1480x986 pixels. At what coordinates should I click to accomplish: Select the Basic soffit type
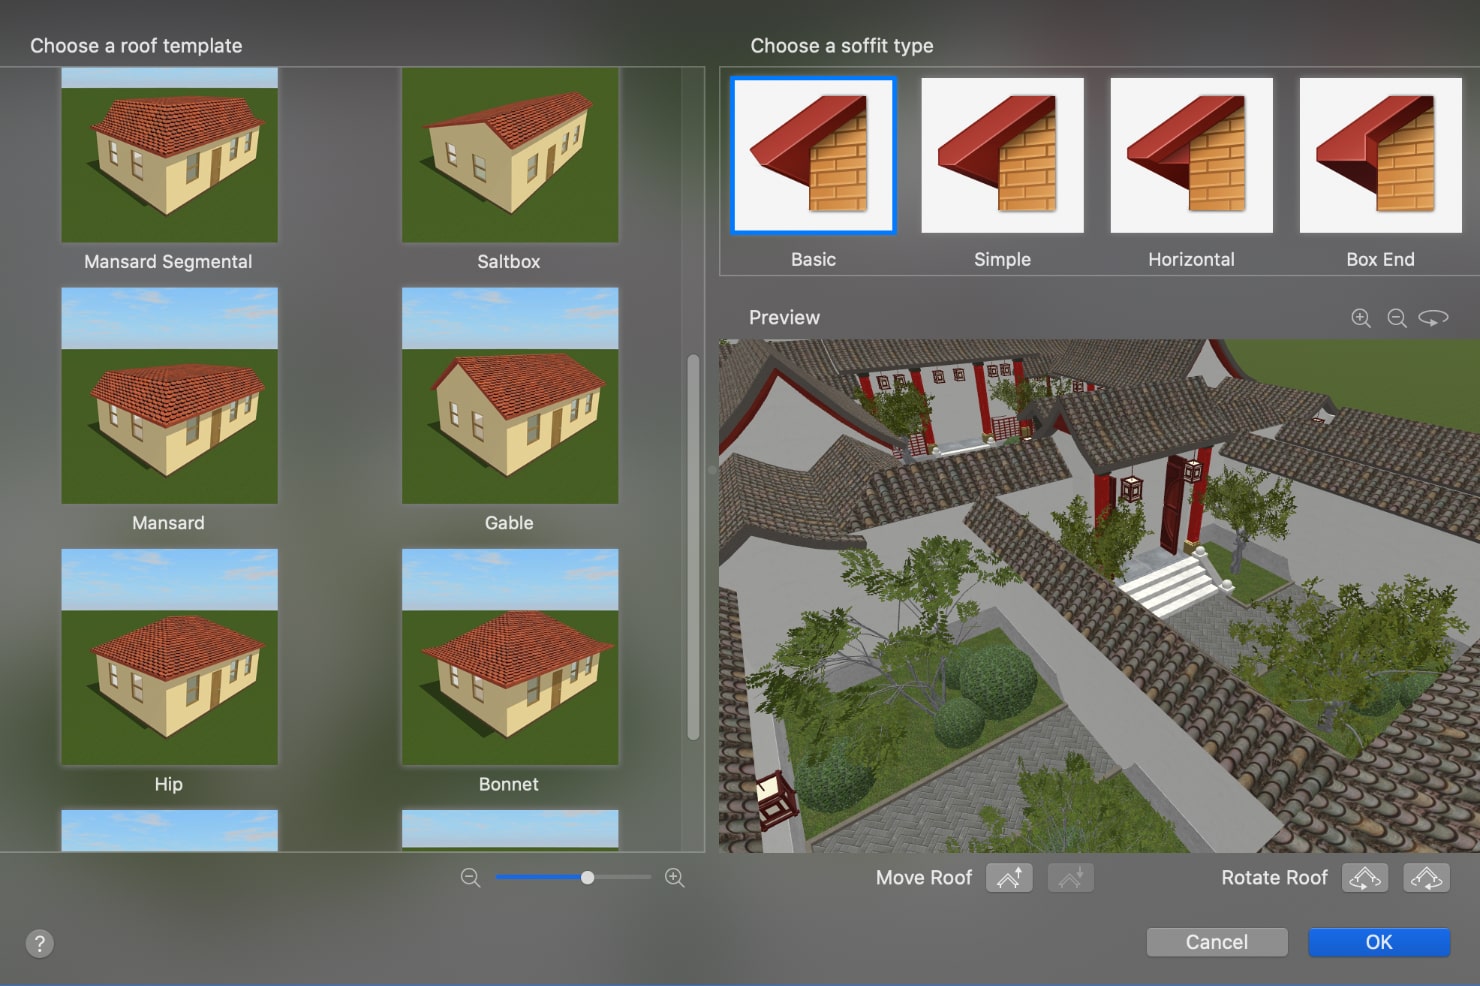(813, 155)
